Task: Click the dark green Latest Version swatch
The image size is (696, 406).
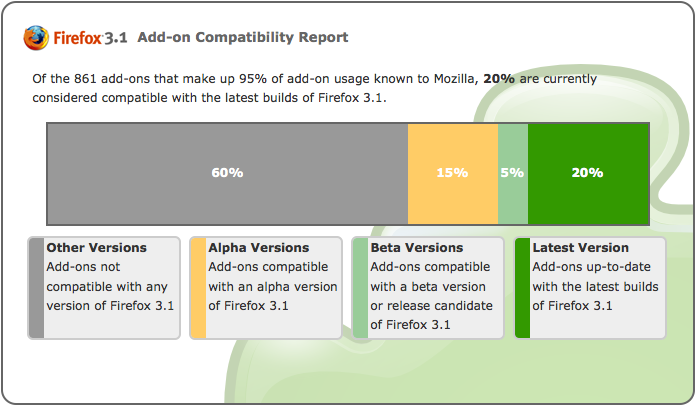Action: pyautogui.click(x=522, y=288)
